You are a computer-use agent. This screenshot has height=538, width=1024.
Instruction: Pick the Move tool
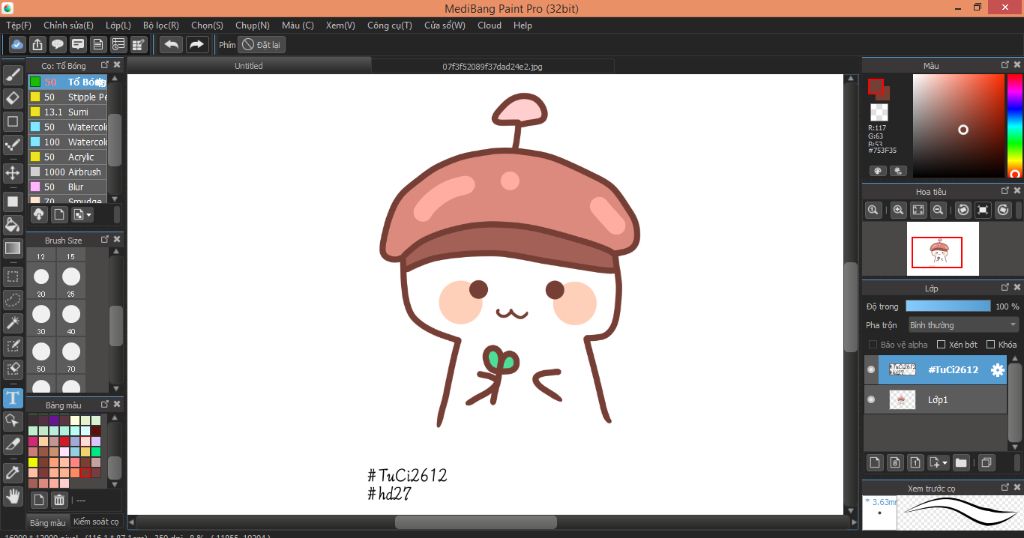[12, 173]
